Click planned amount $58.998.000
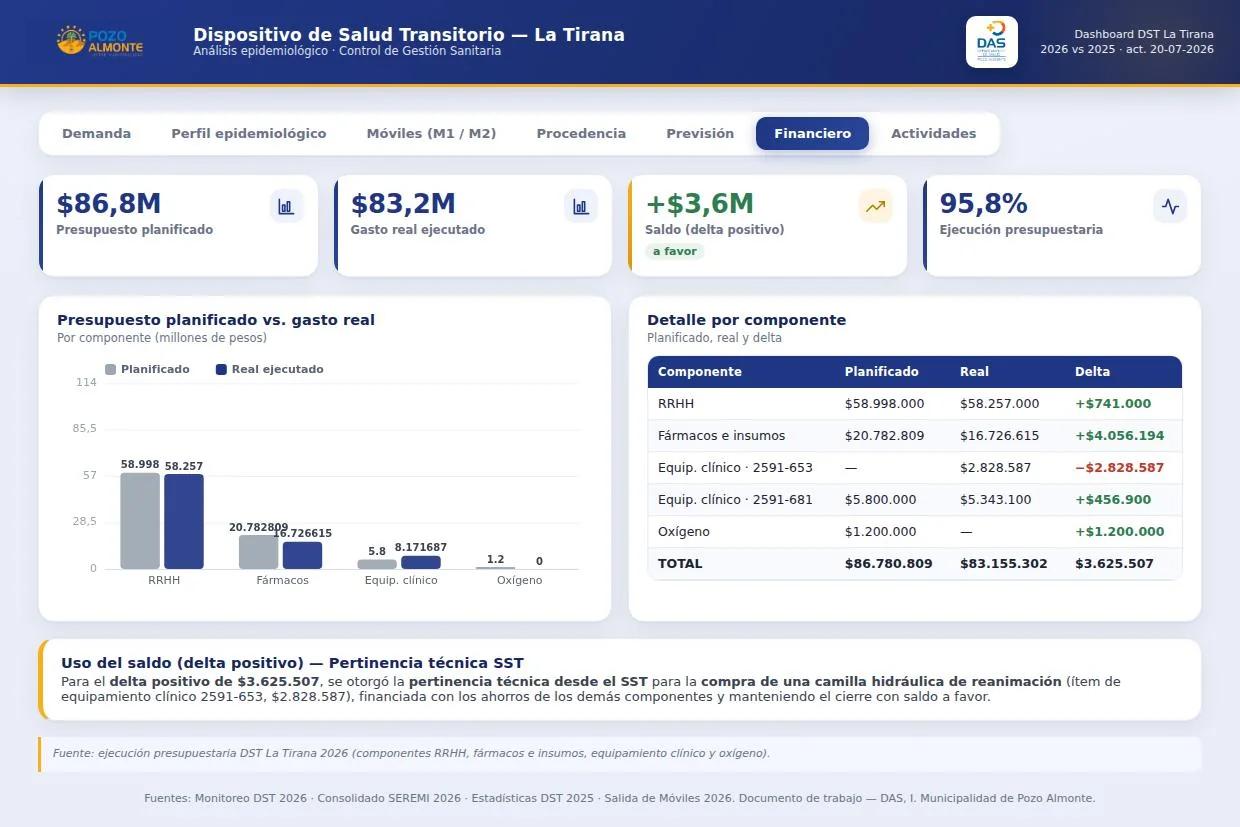The width and height of the screenshot is (1240, 827). click(885, 404)
